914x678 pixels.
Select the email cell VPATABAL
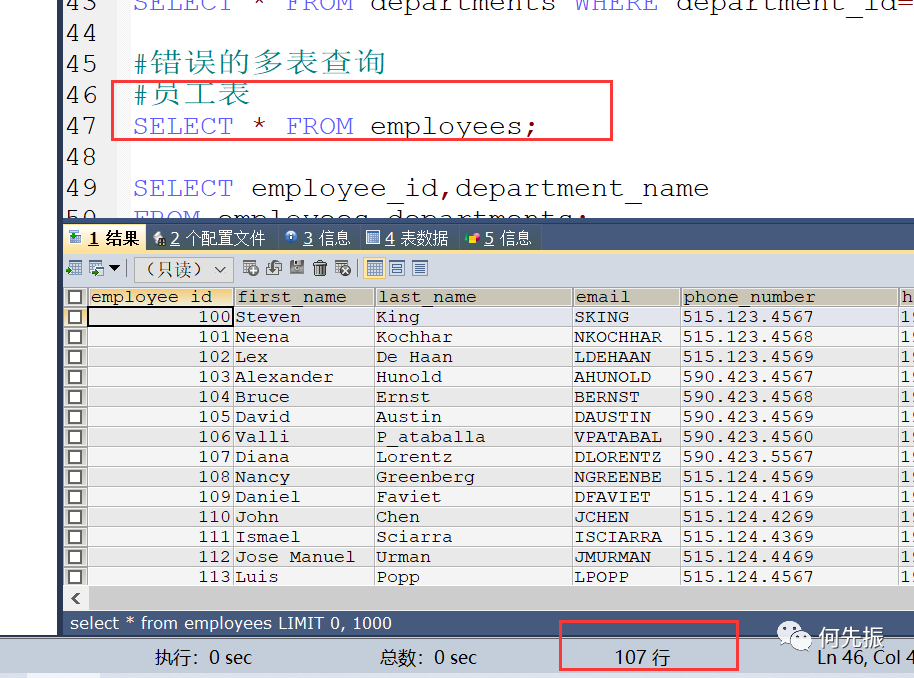[x=626, y=437]
